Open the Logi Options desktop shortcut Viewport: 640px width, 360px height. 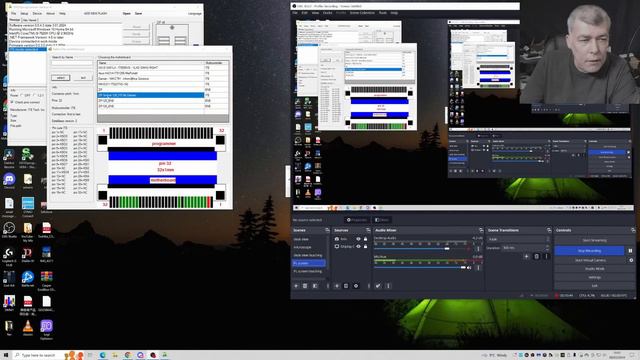click(47, 326)
